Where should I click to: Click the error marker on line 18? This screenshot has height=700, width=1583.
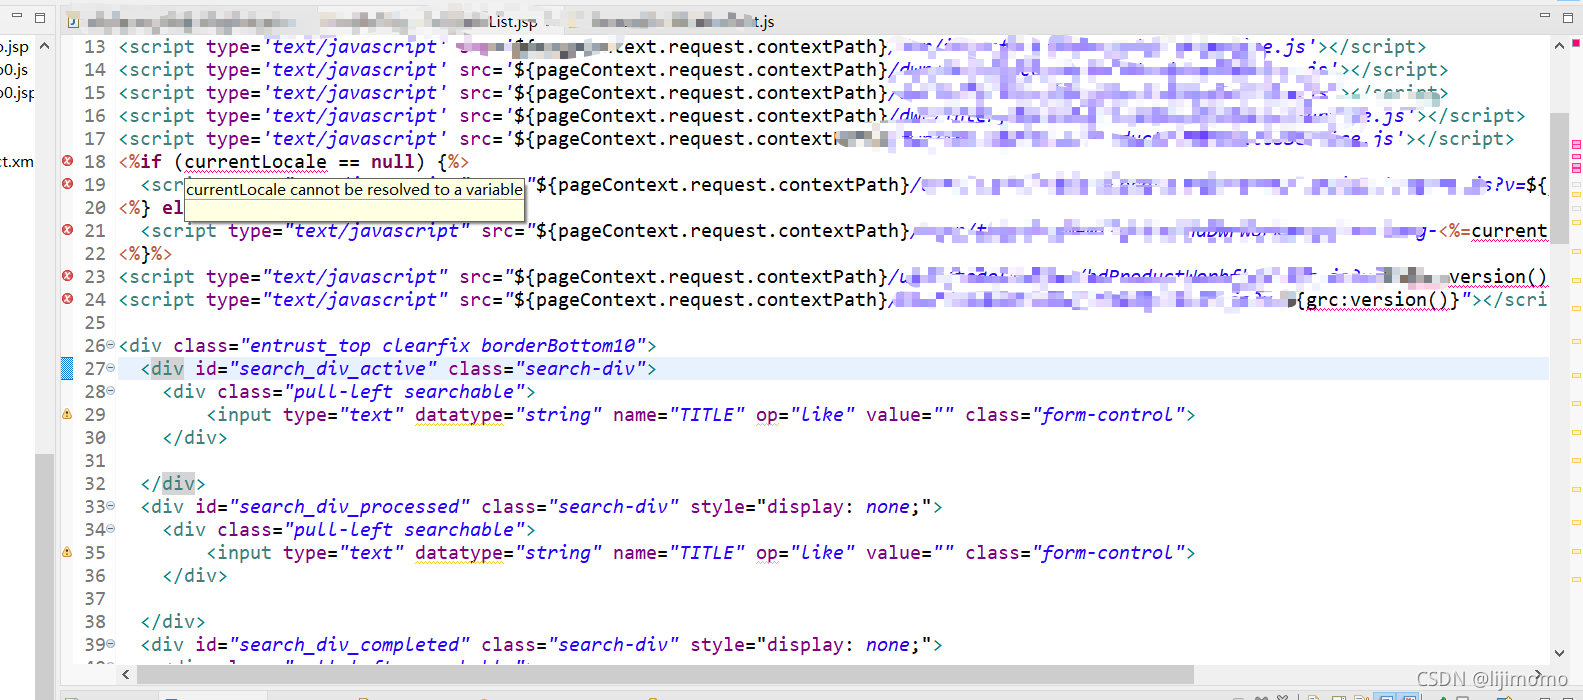67,161
